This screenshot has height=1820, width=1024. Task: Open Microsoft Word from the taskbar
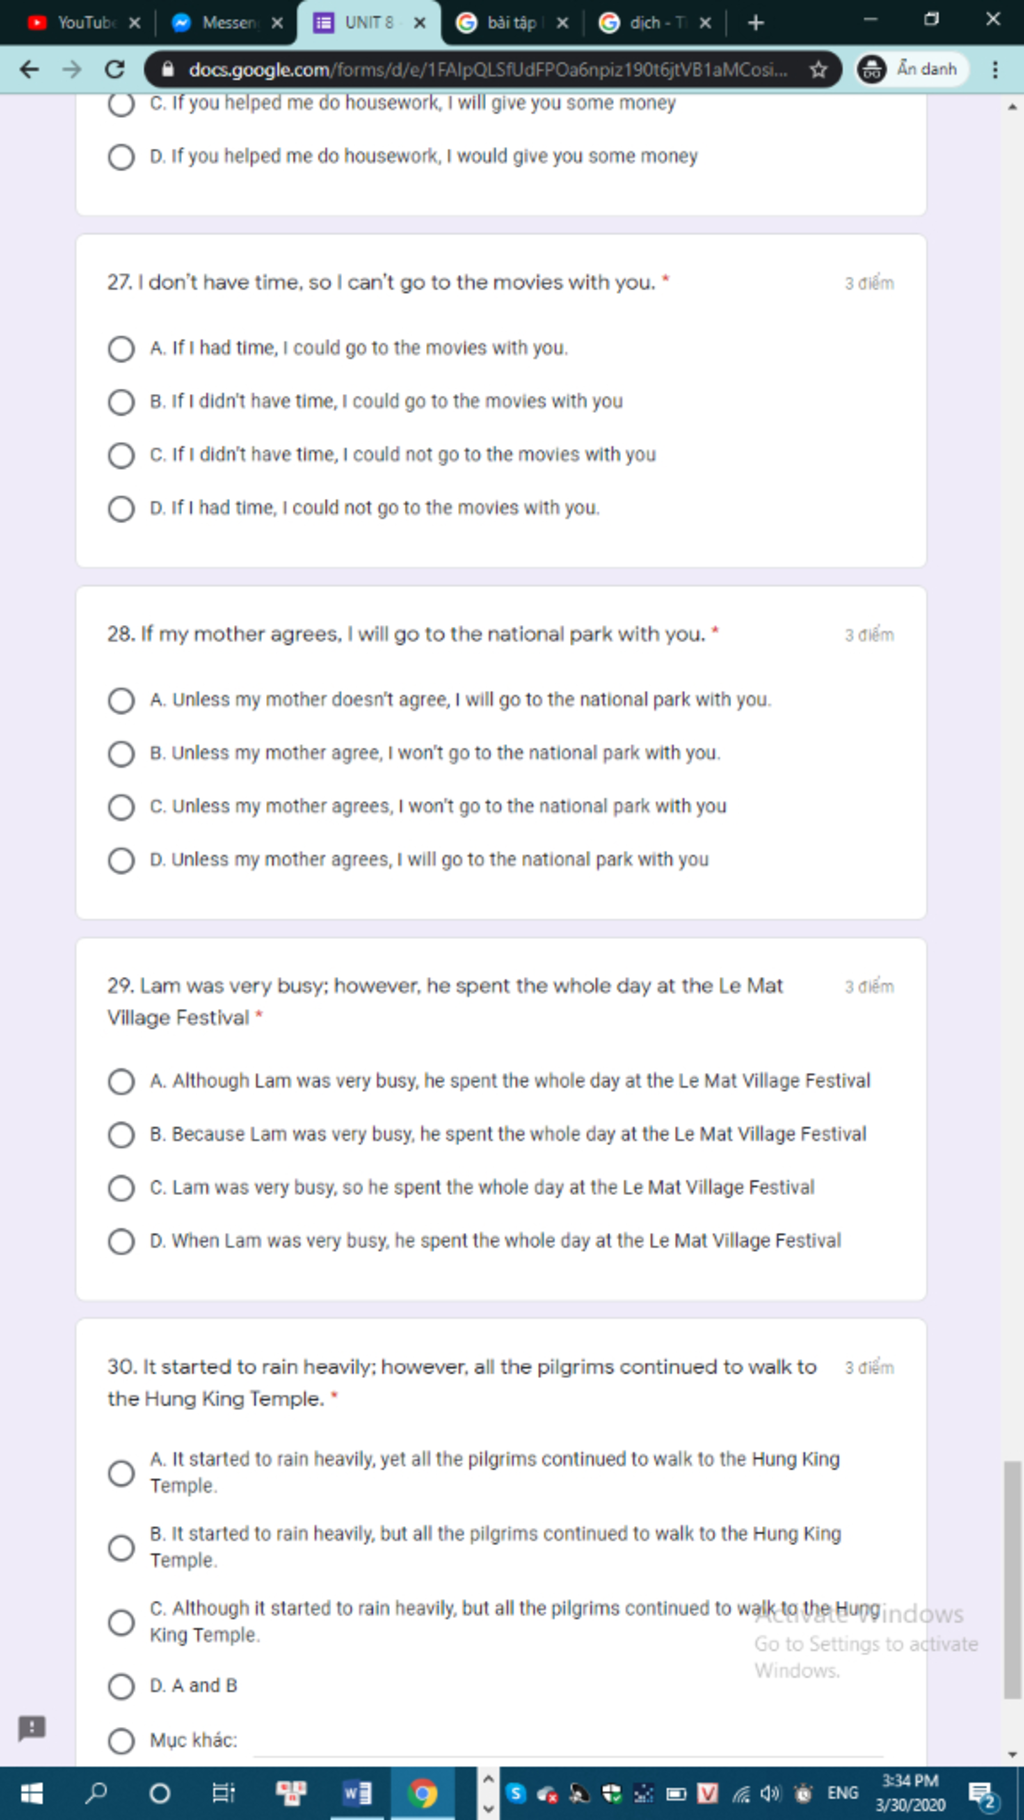(x=357, y=1793)
